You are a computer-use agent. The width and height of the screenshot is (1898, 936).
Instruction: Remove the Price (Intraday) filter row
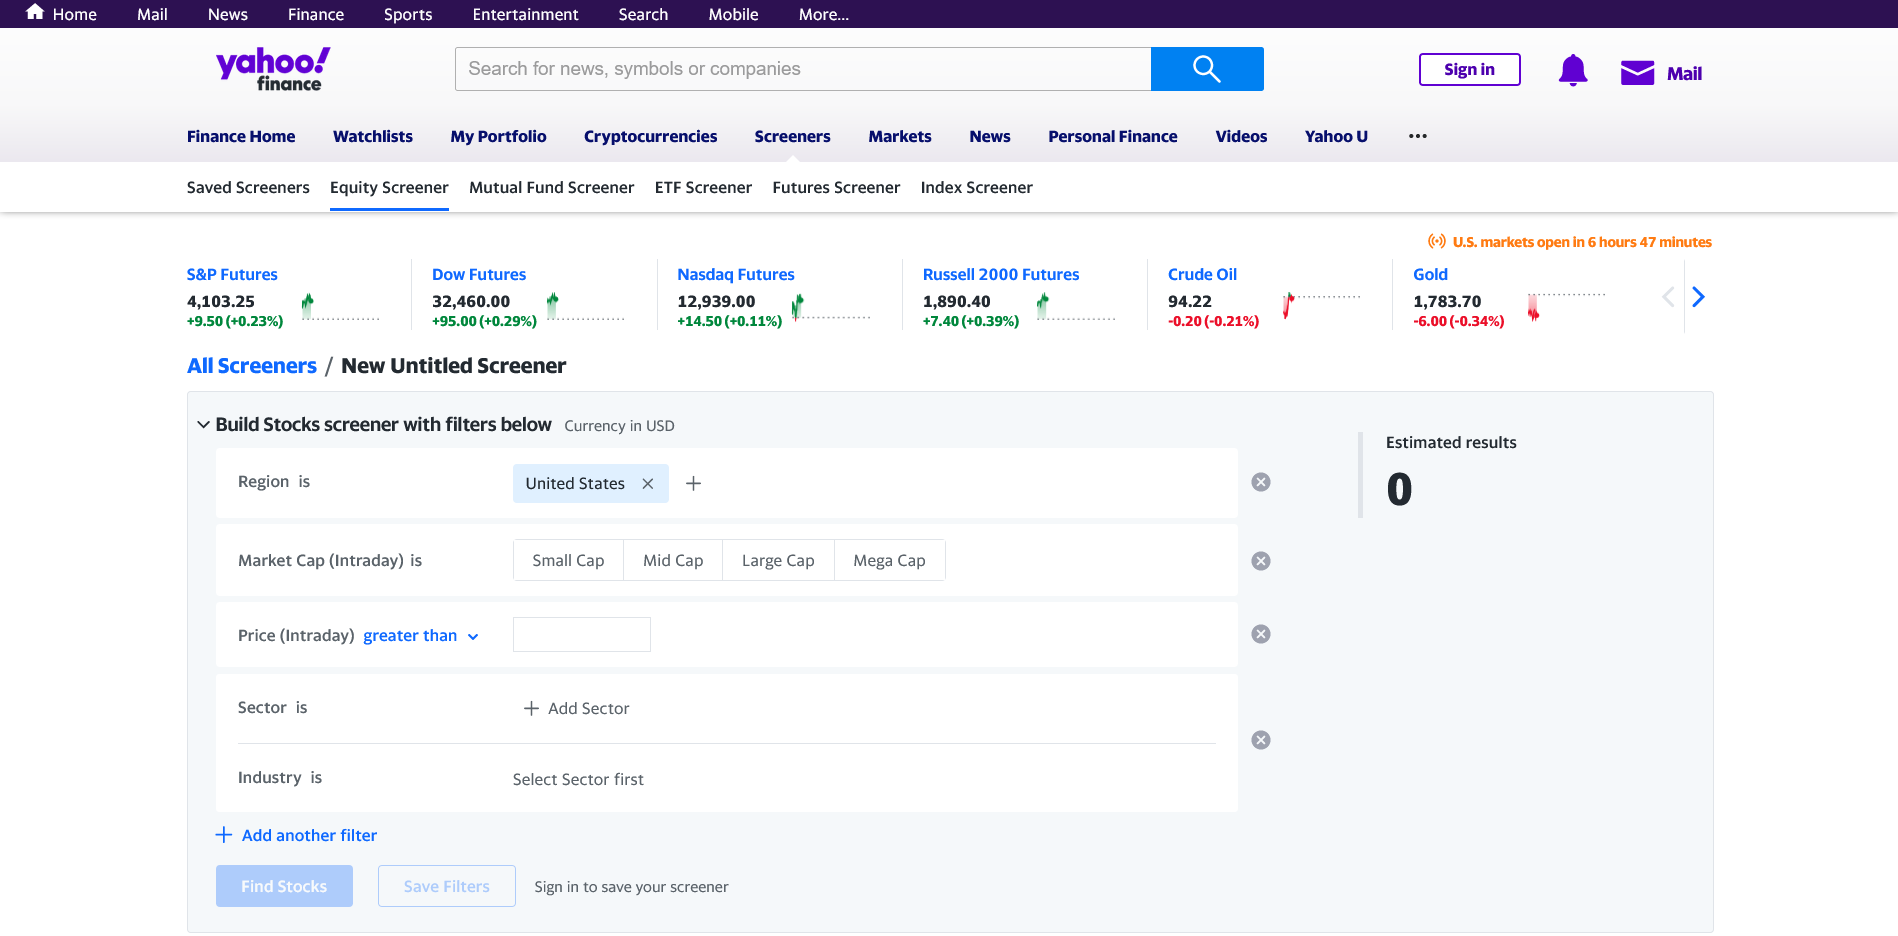(x=1261, y=634)
